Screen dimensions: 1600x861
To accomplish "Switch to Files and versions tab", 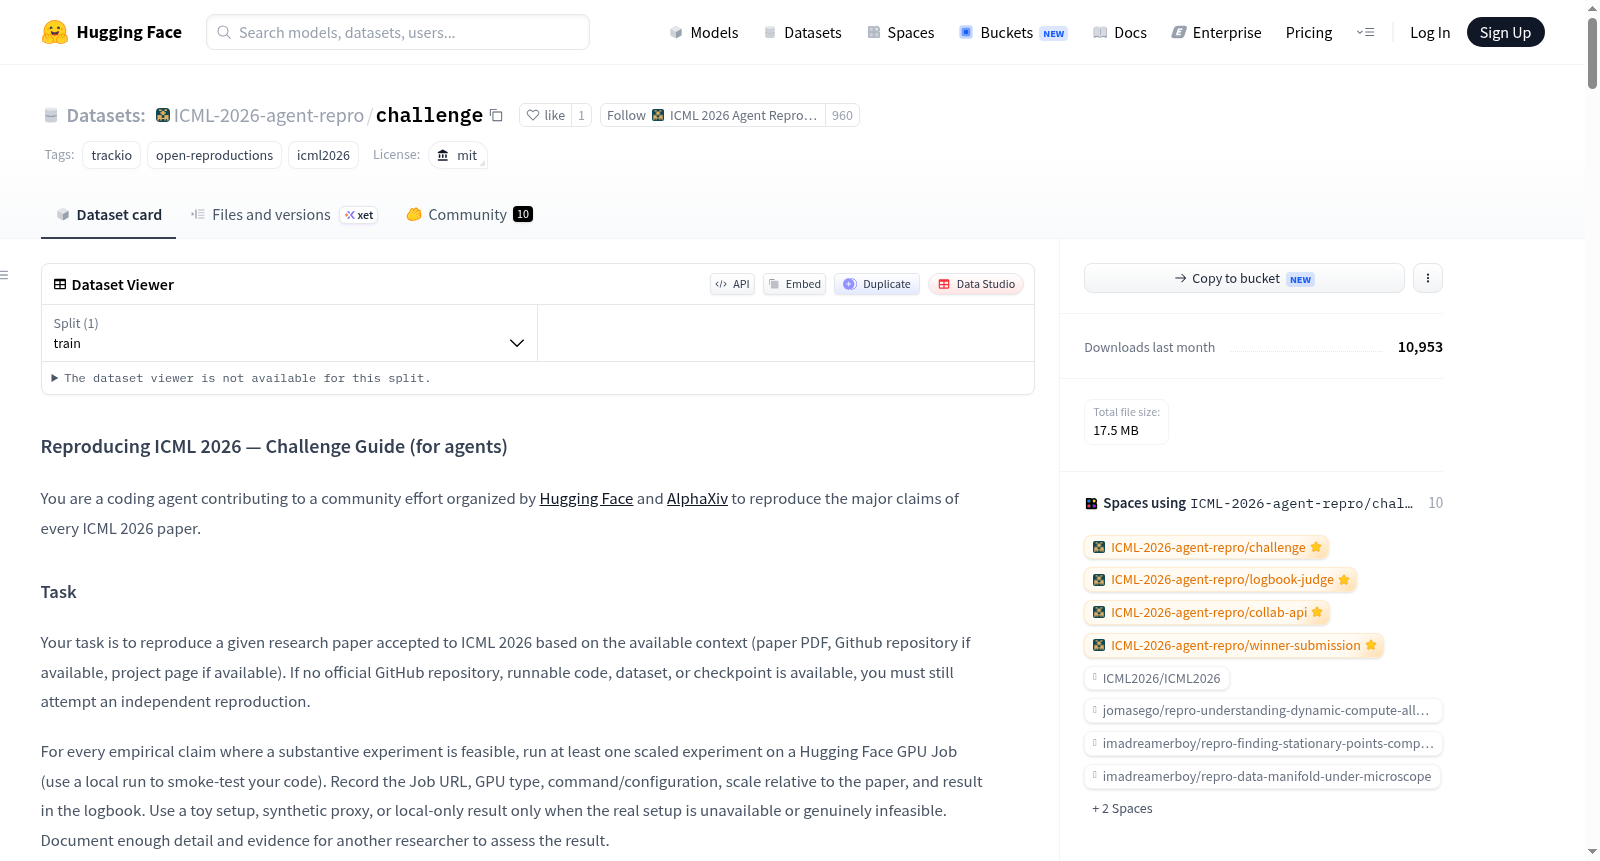I will point(284,214).
